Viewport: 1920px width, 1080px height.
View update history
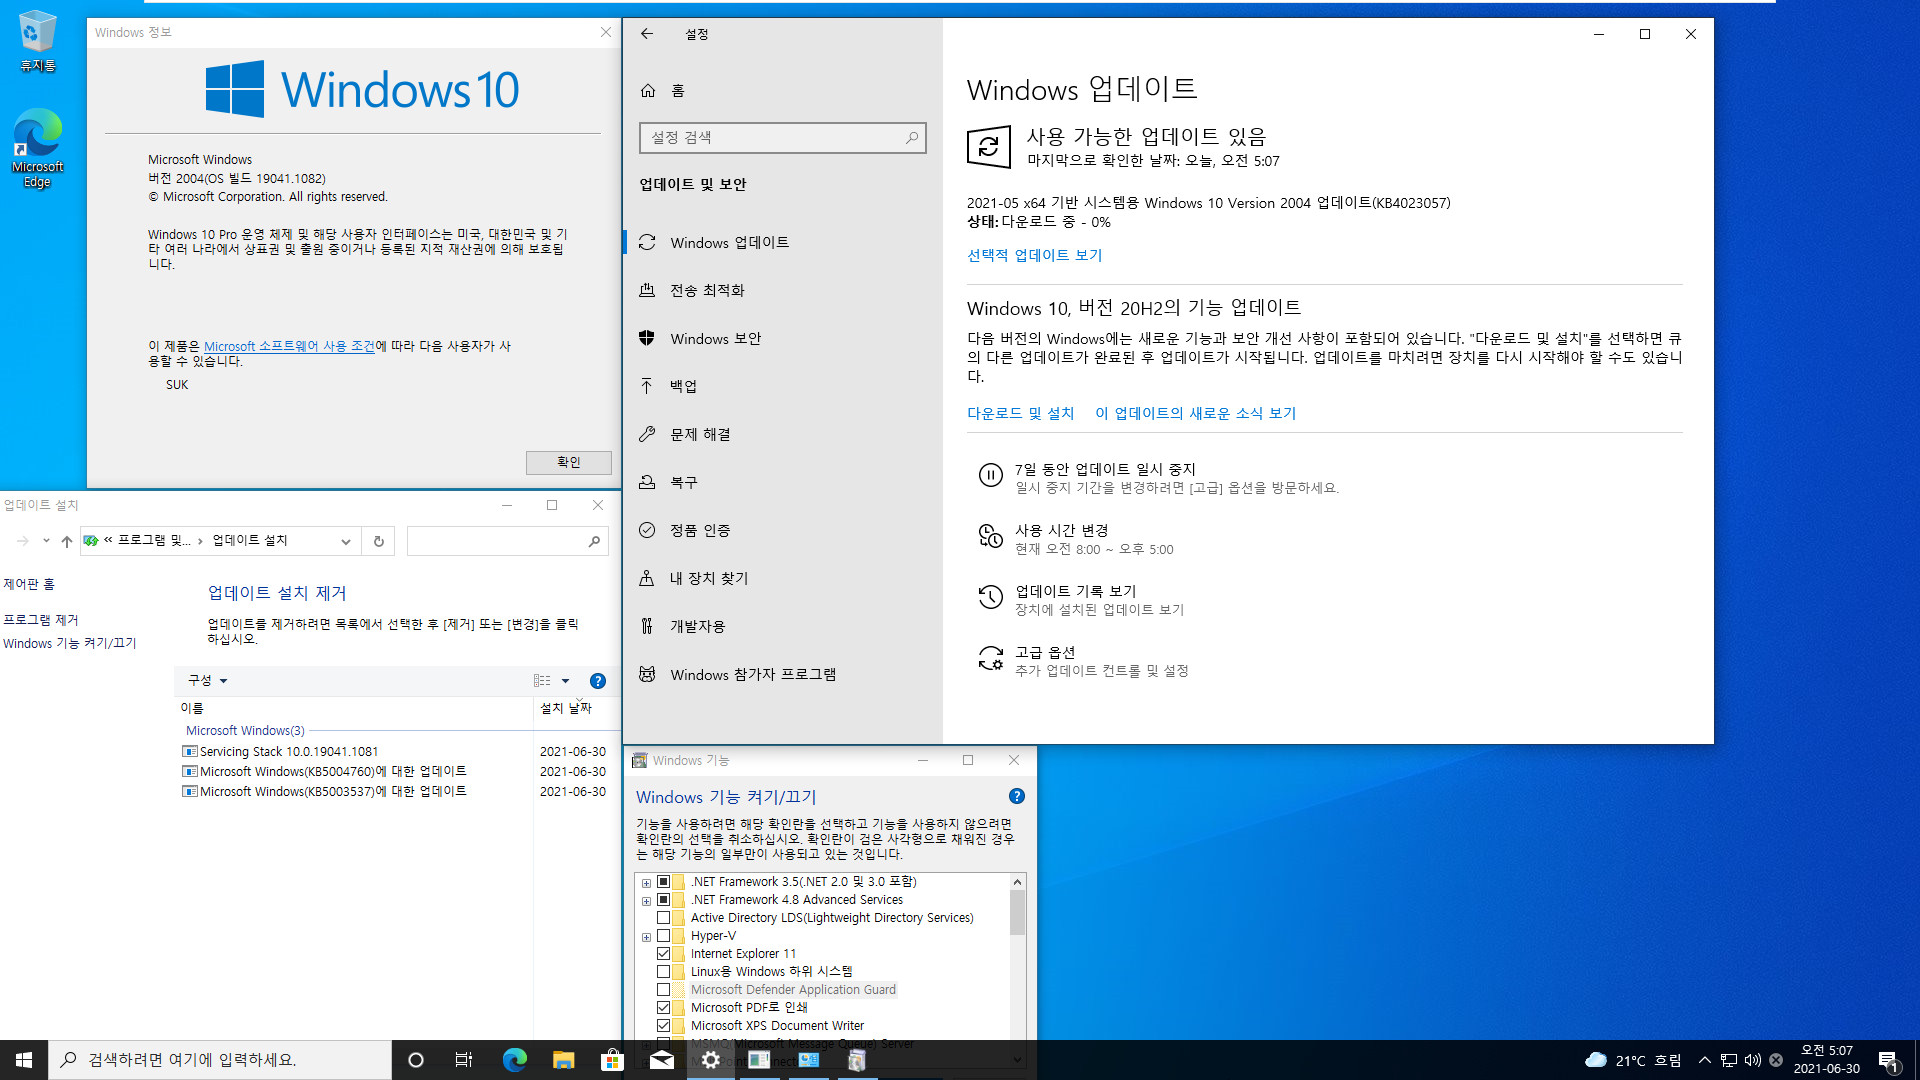tap(1080, 600)
